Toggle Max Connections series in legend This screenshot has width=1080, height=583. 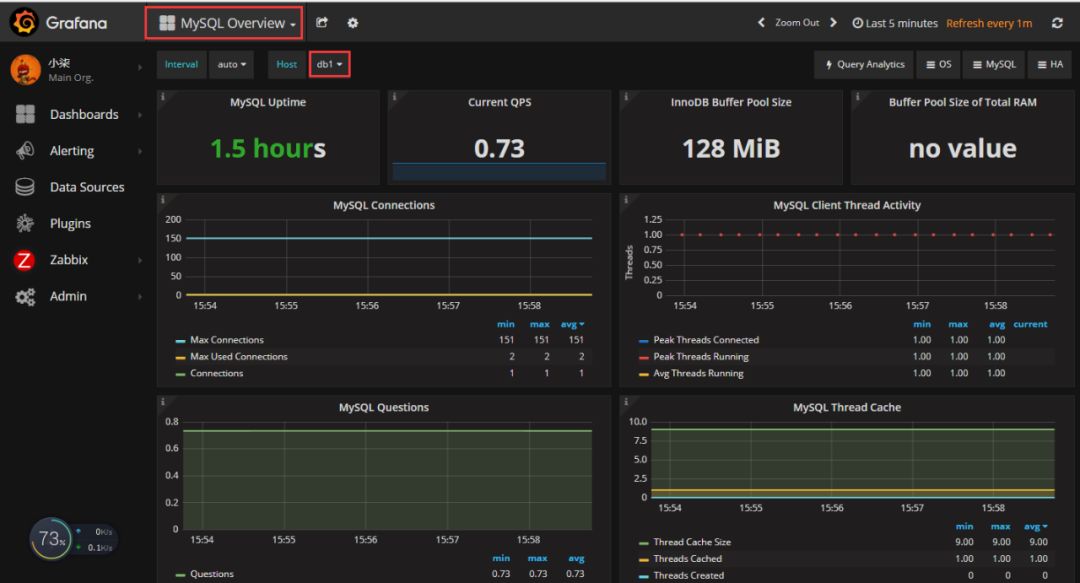coord(226,340)
